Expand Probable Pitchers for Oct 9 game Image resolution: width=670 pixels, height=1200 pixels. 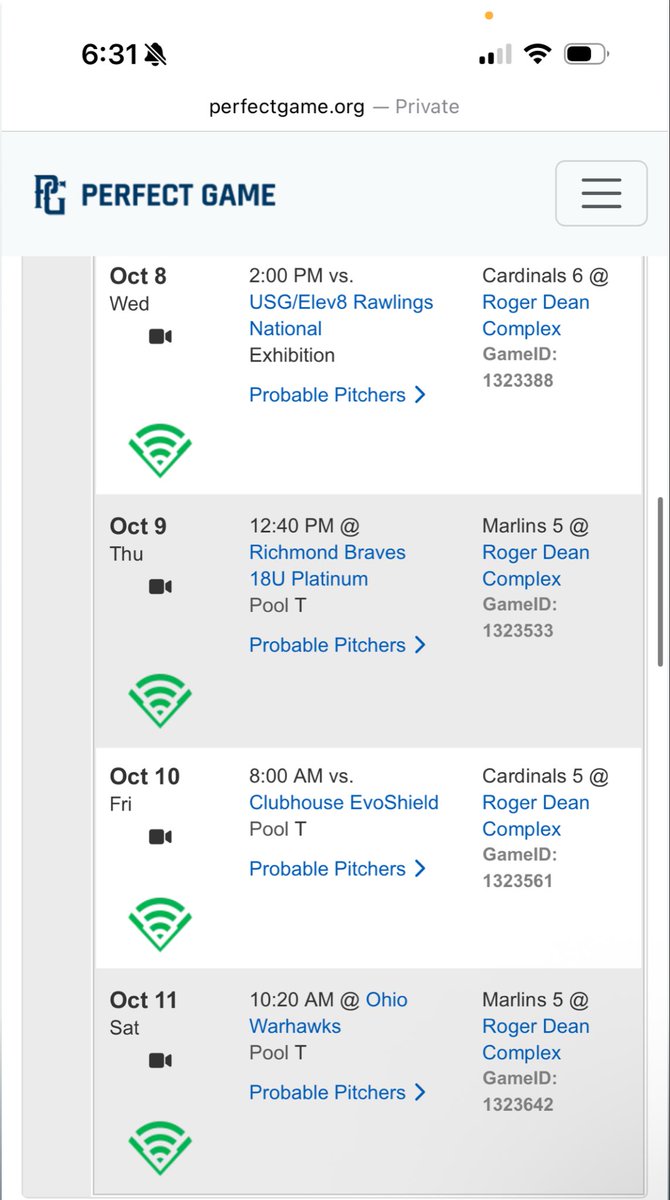[x=338, y=645]
